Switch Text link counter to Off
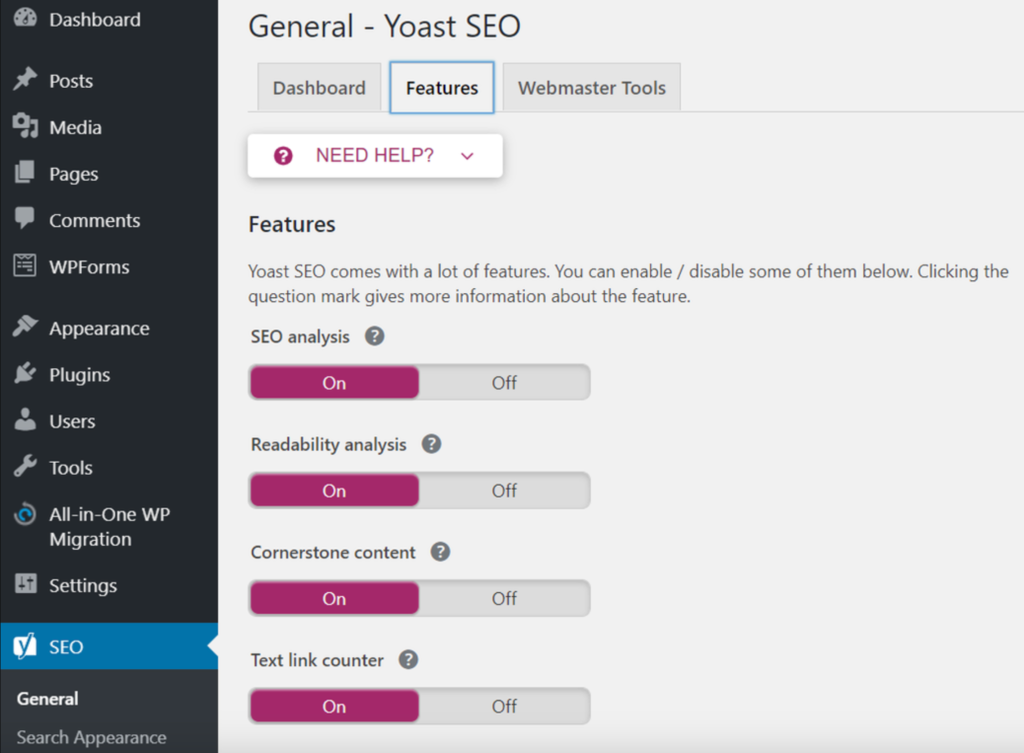 coord(503,706)
